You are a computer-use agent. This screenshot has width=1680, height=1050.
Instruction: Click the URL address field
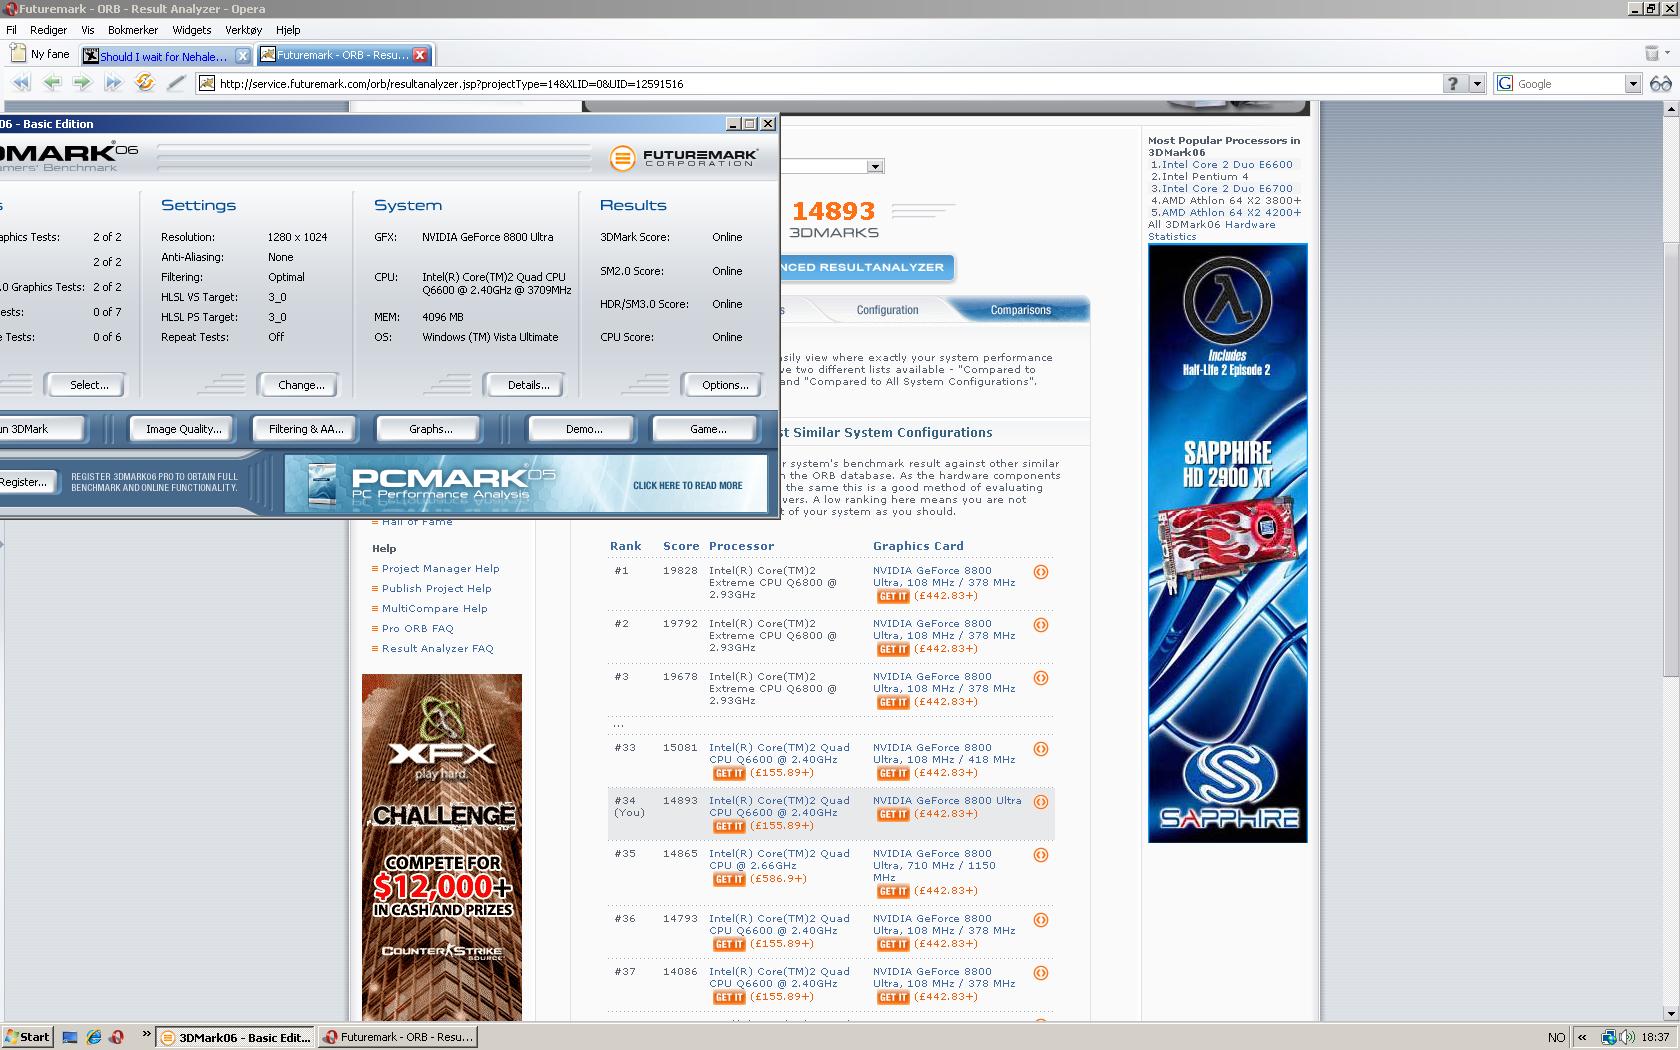tap(820, 84)
